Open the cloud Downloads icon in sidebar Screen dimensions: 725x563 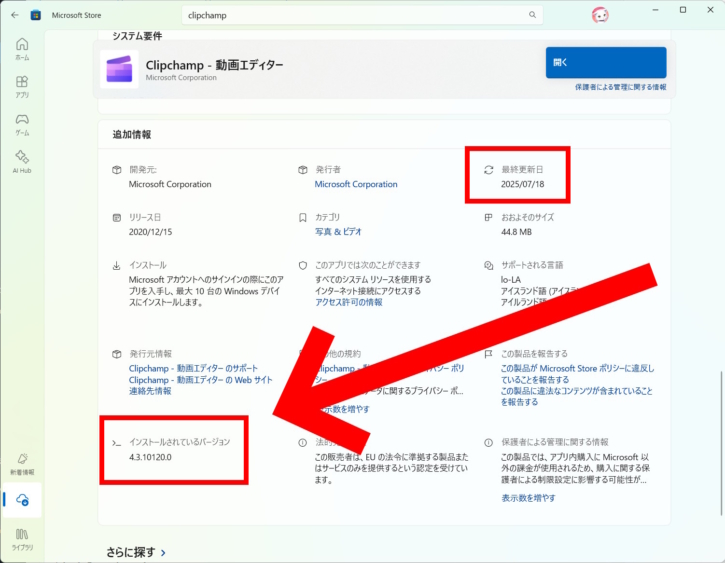(x=22, y=500)
